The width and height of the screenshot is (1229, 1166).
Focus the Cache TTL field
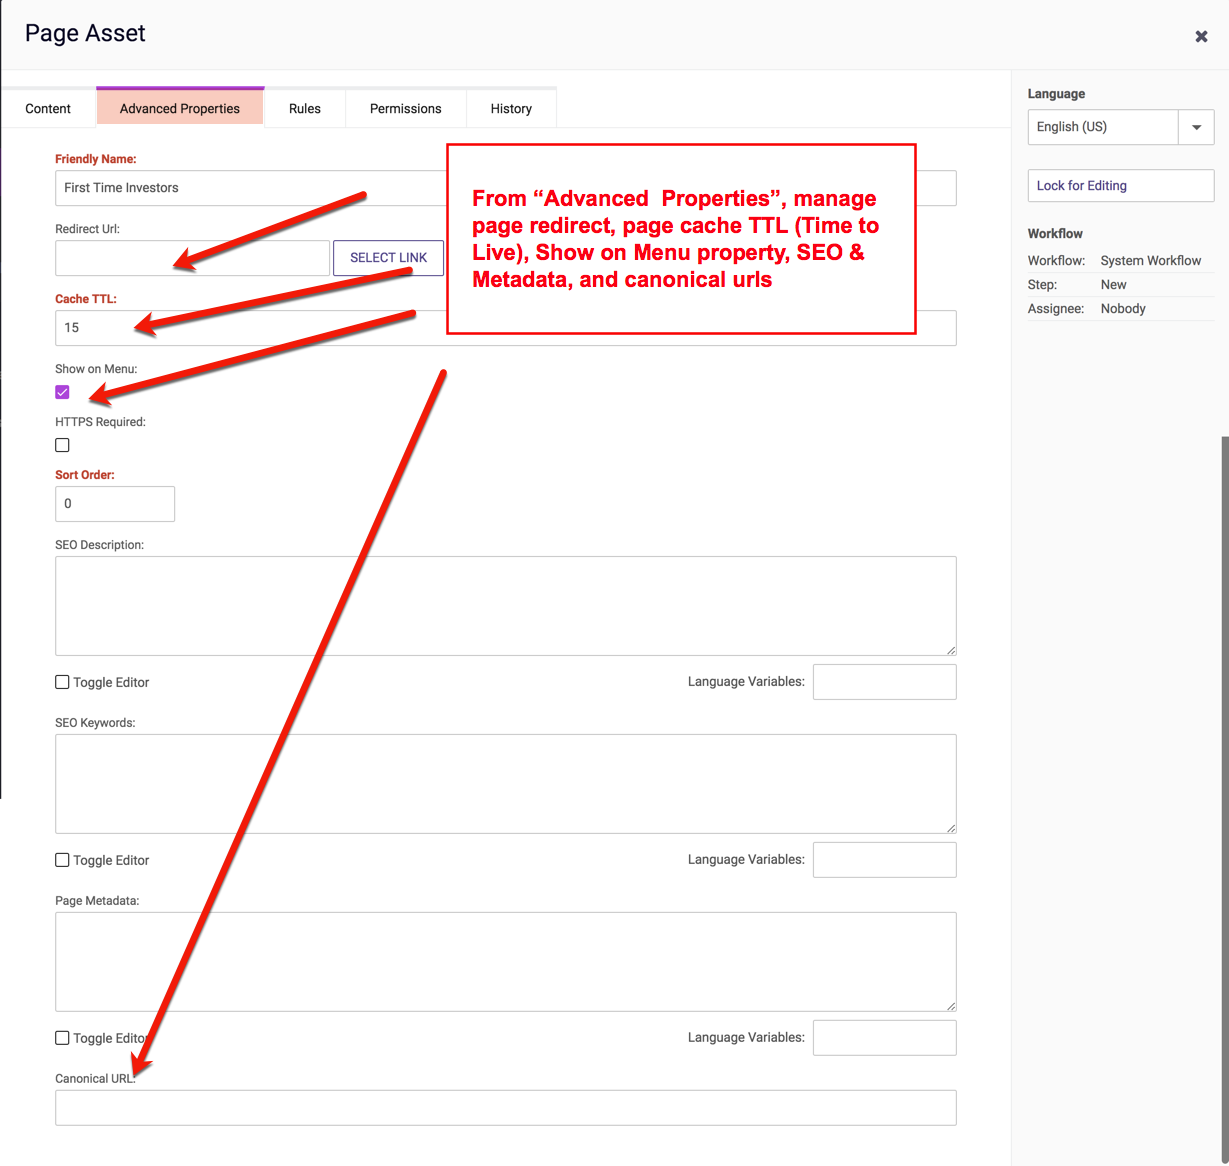point(250,328)
